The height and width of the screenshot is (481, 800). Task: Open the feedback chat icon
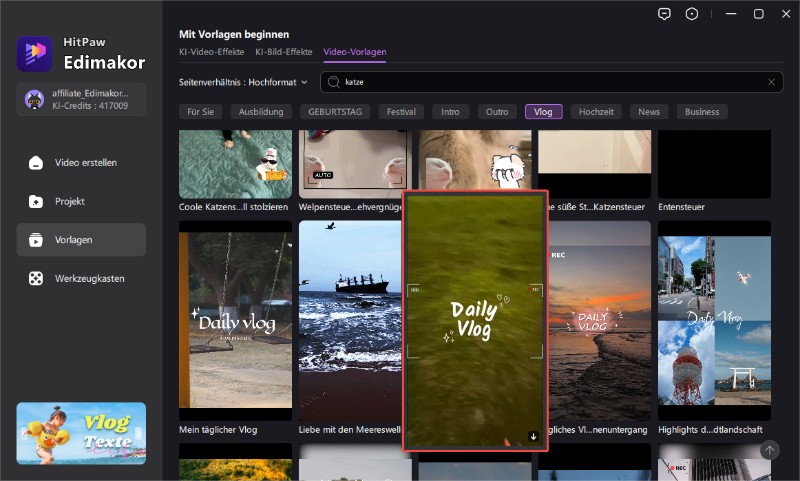pos(663,14)
